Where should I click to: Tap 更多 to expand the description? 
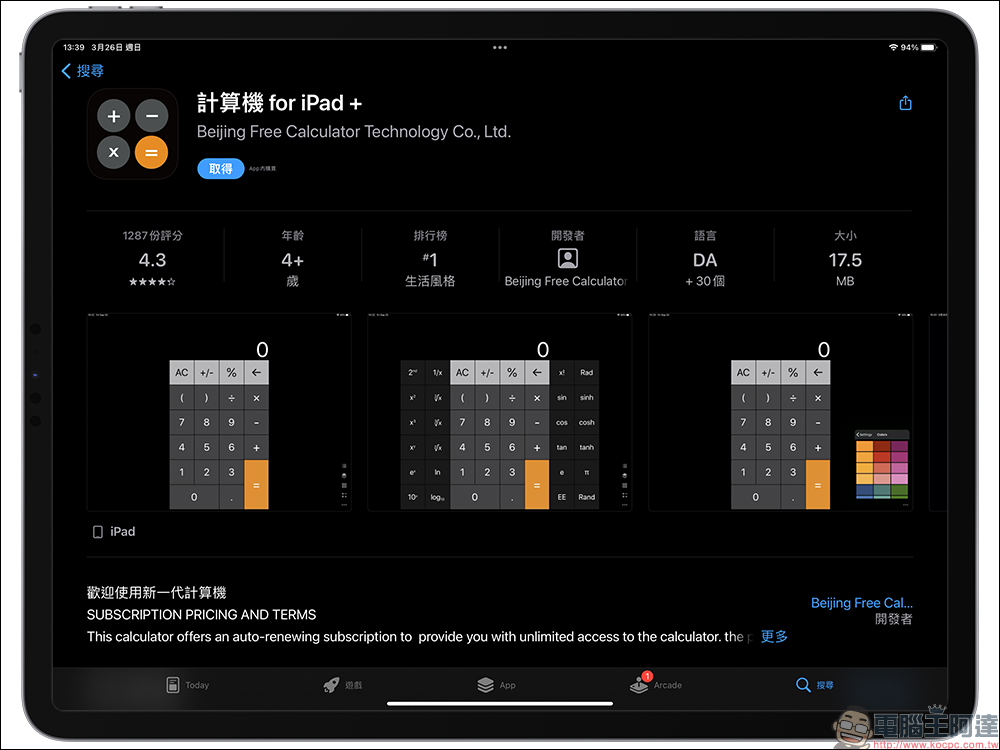tap(774, 636)
